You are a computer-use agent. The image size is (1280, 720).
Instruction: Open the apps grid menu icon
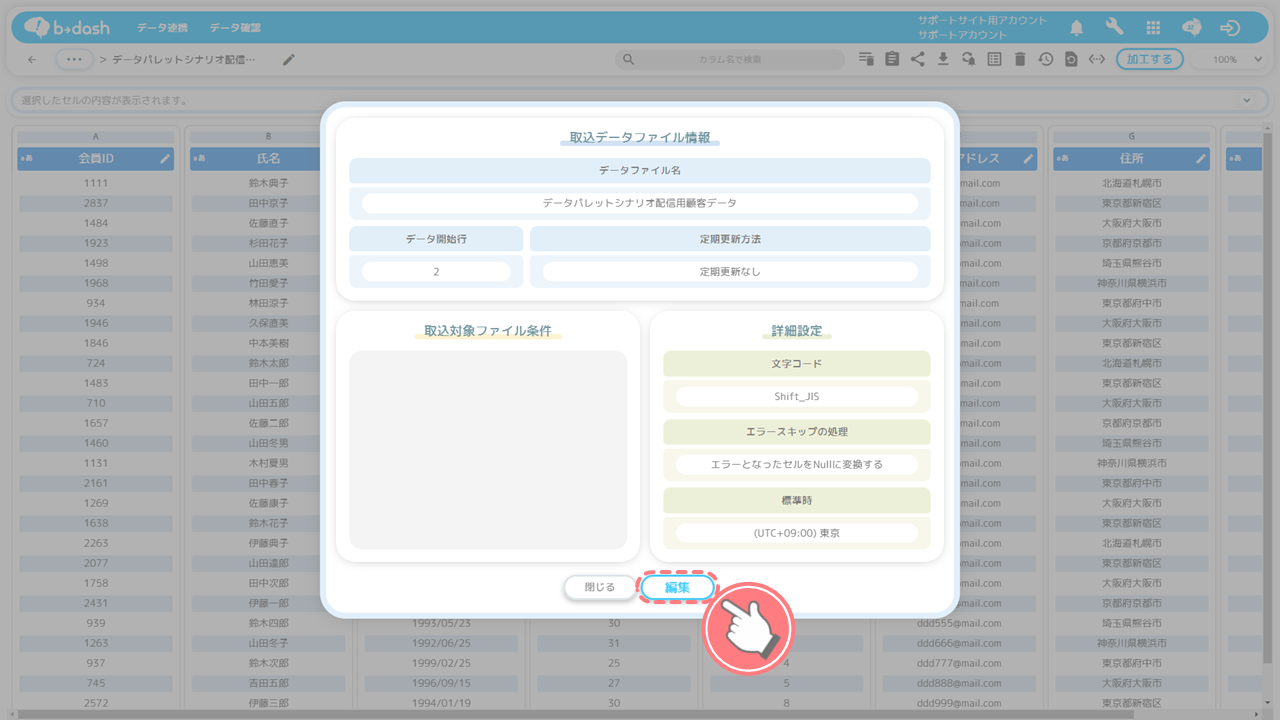(1153, 28)
